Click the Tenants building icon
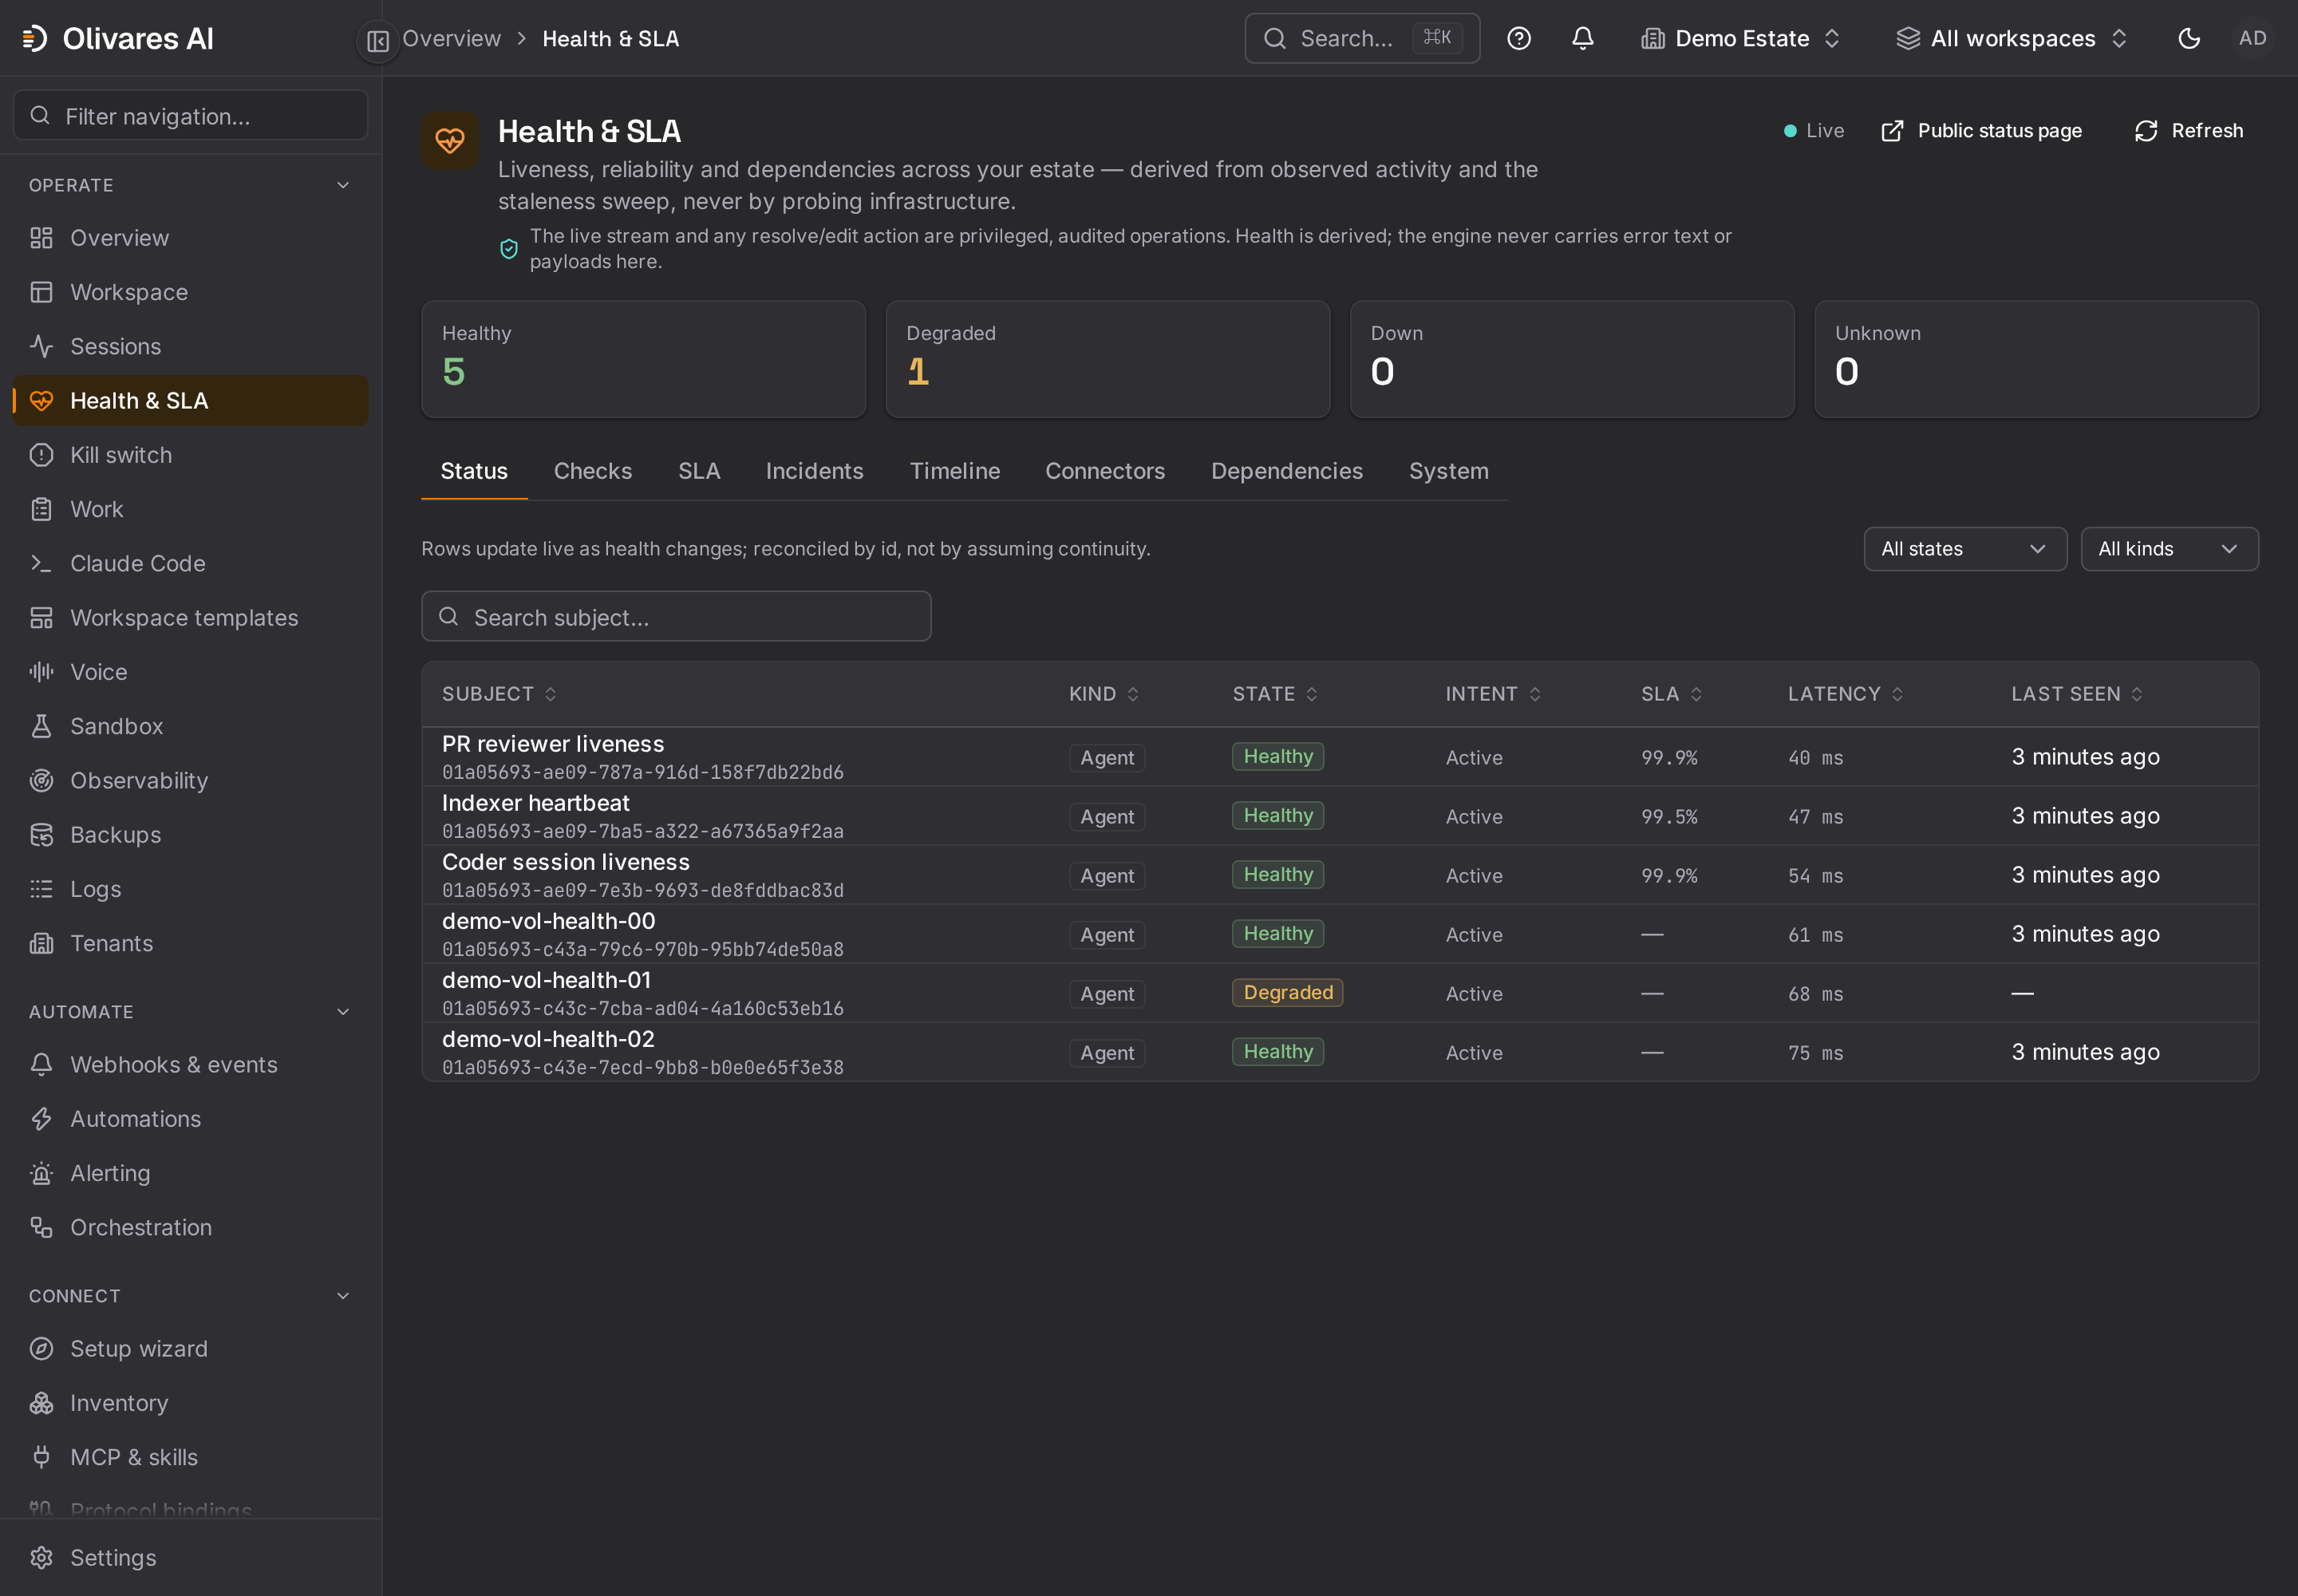The width and height of the screenshot is (2298, 1596). point(41,943)
